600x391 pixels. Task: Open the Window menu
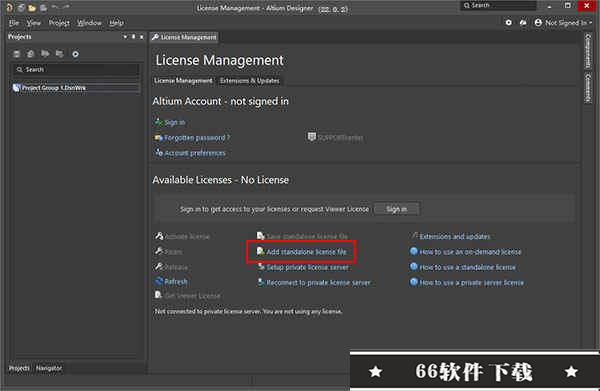pos(90,23)
